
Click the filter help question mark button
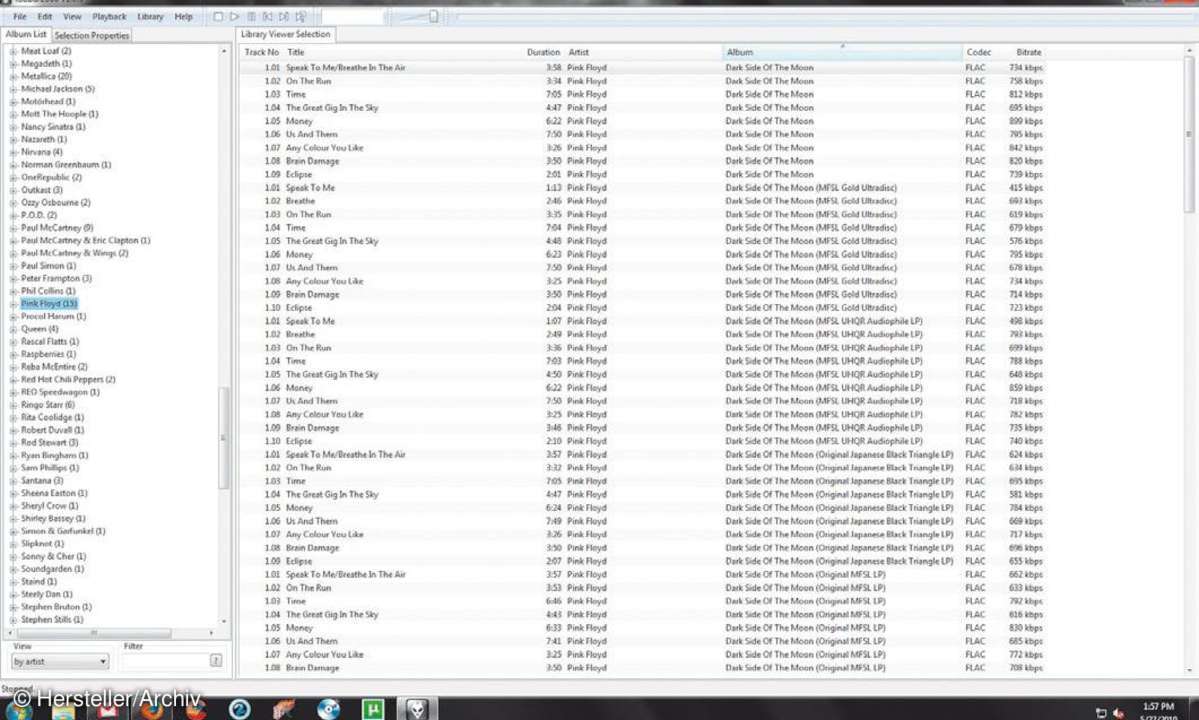coord(216,660)
